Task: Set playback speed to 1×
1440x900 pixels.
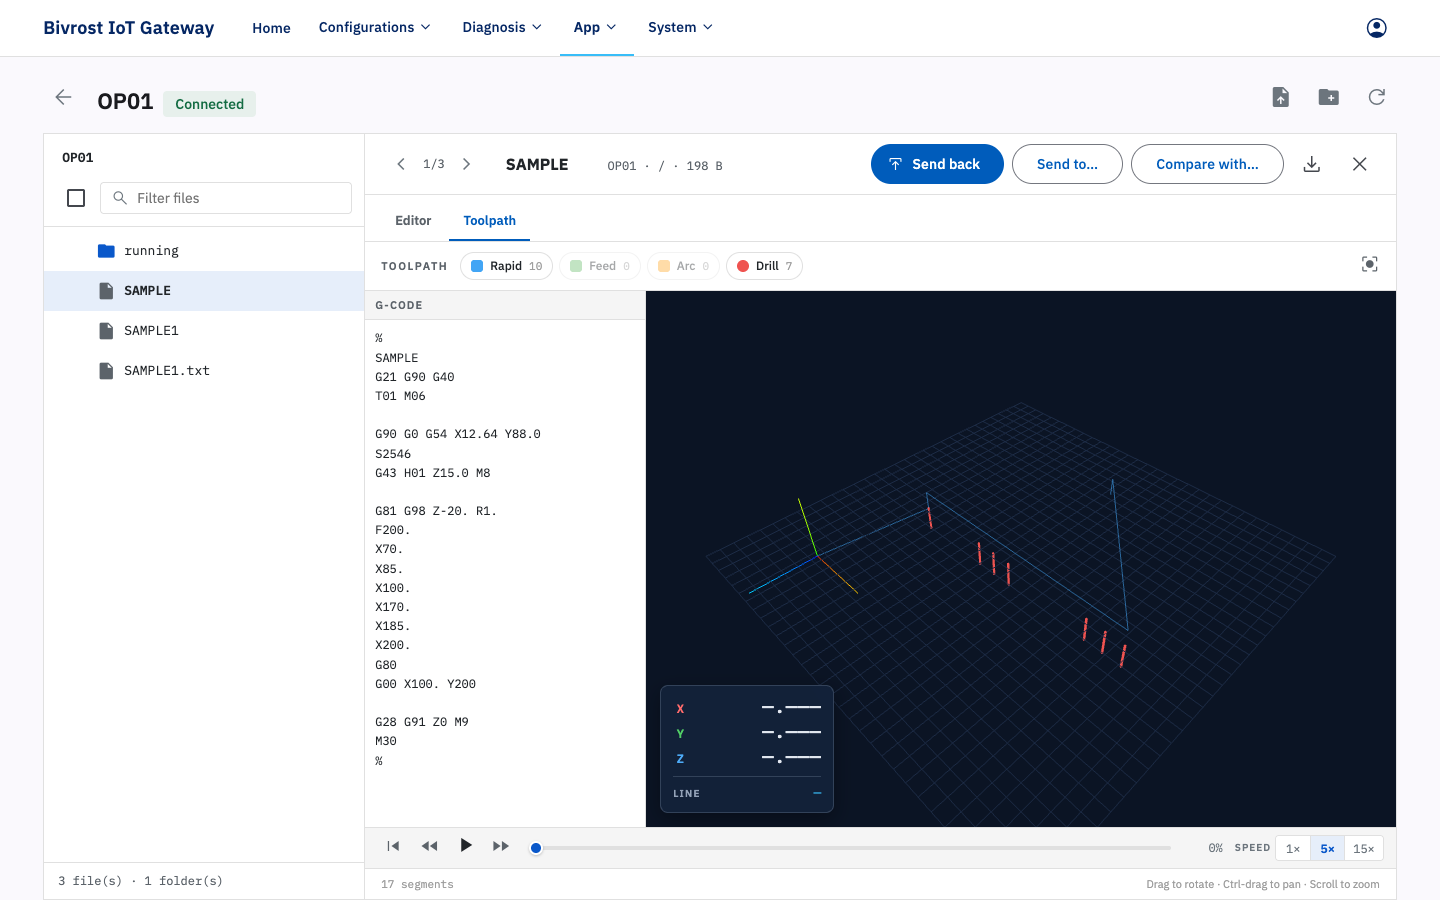Action: pyautogui.click(x=1293, y=848)
